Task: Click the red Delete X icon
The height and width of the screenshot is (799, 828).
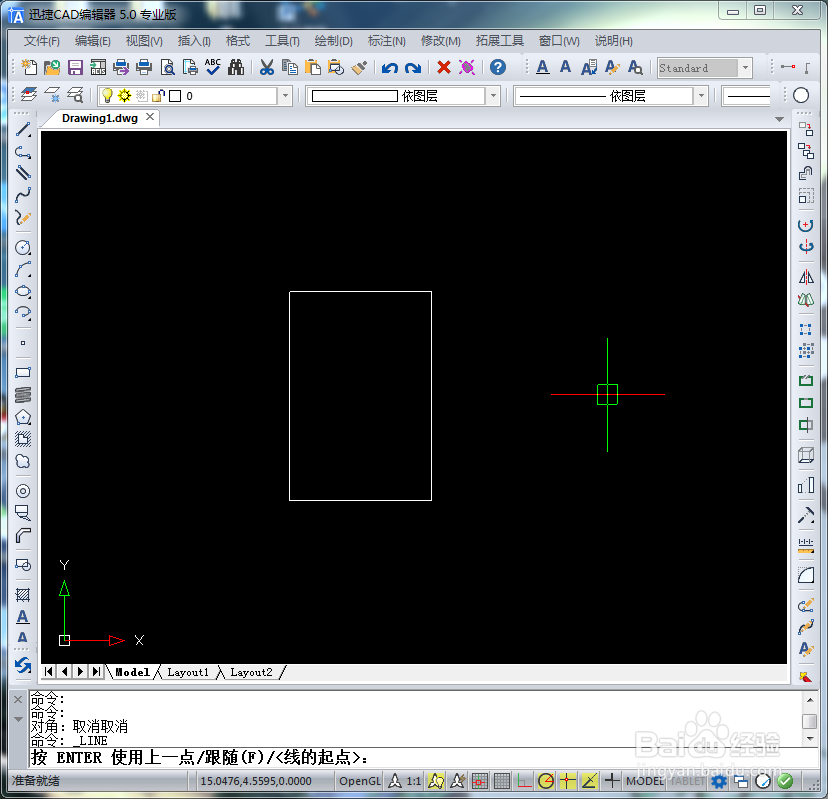Action: 444,67
